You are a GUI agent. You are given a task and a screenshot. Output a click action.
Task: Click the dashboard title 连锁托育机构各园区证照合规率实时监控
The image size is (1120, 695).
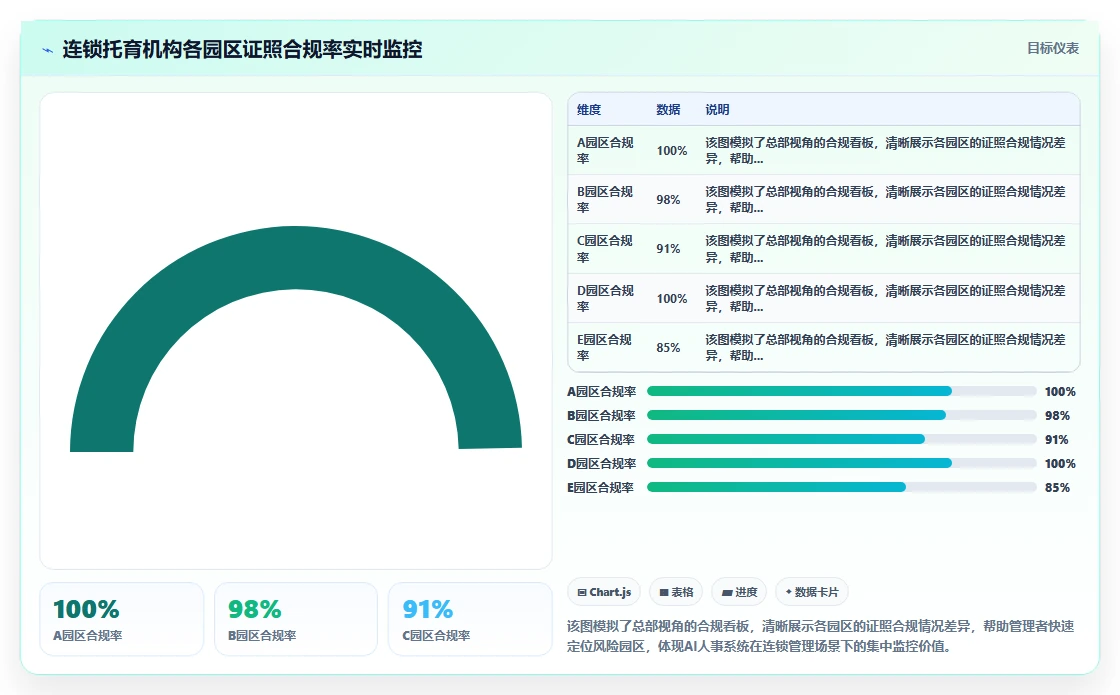tap(242, 49)
